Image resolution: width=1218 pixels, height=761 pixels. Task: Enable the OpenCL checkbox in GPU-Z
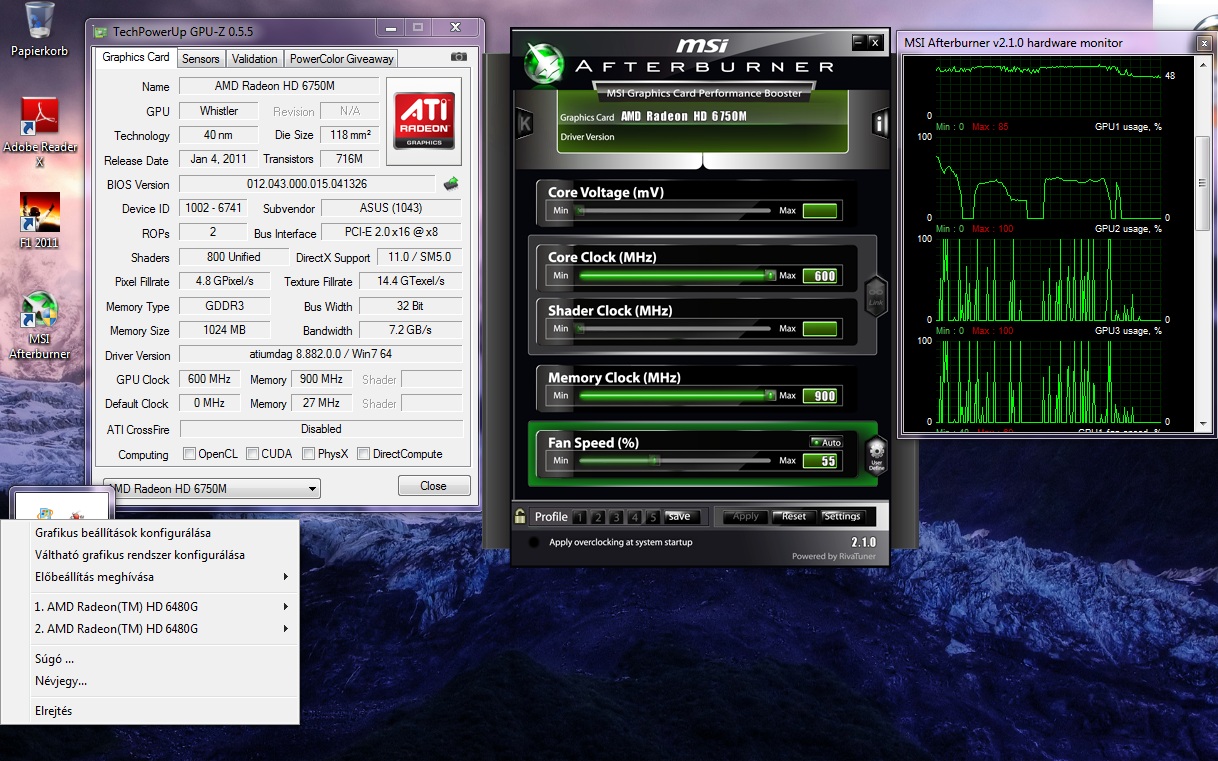189,454
